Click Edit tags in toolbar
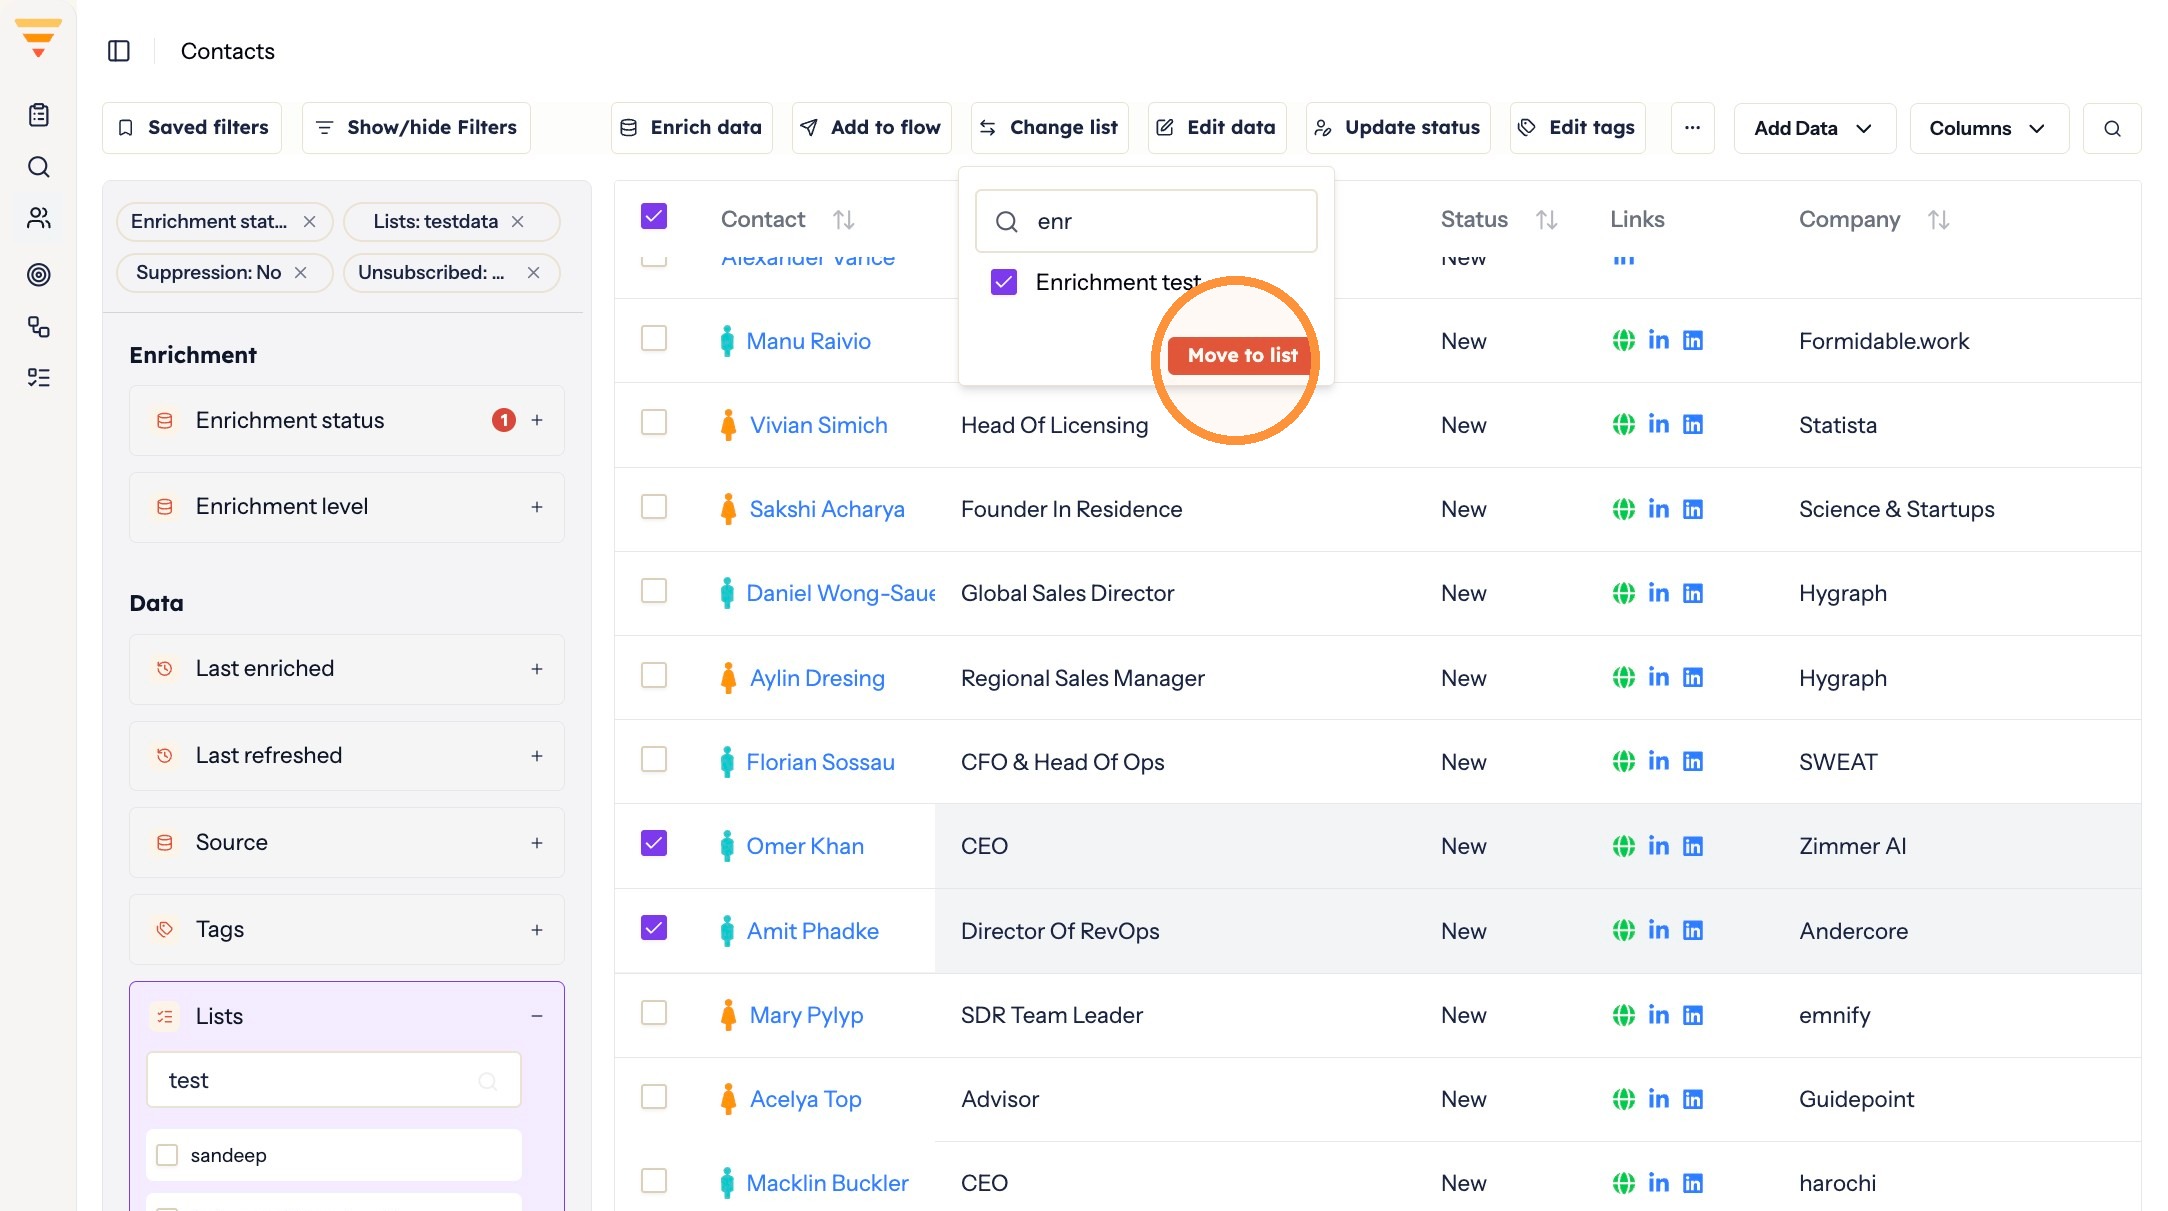 coord(1577,128)
